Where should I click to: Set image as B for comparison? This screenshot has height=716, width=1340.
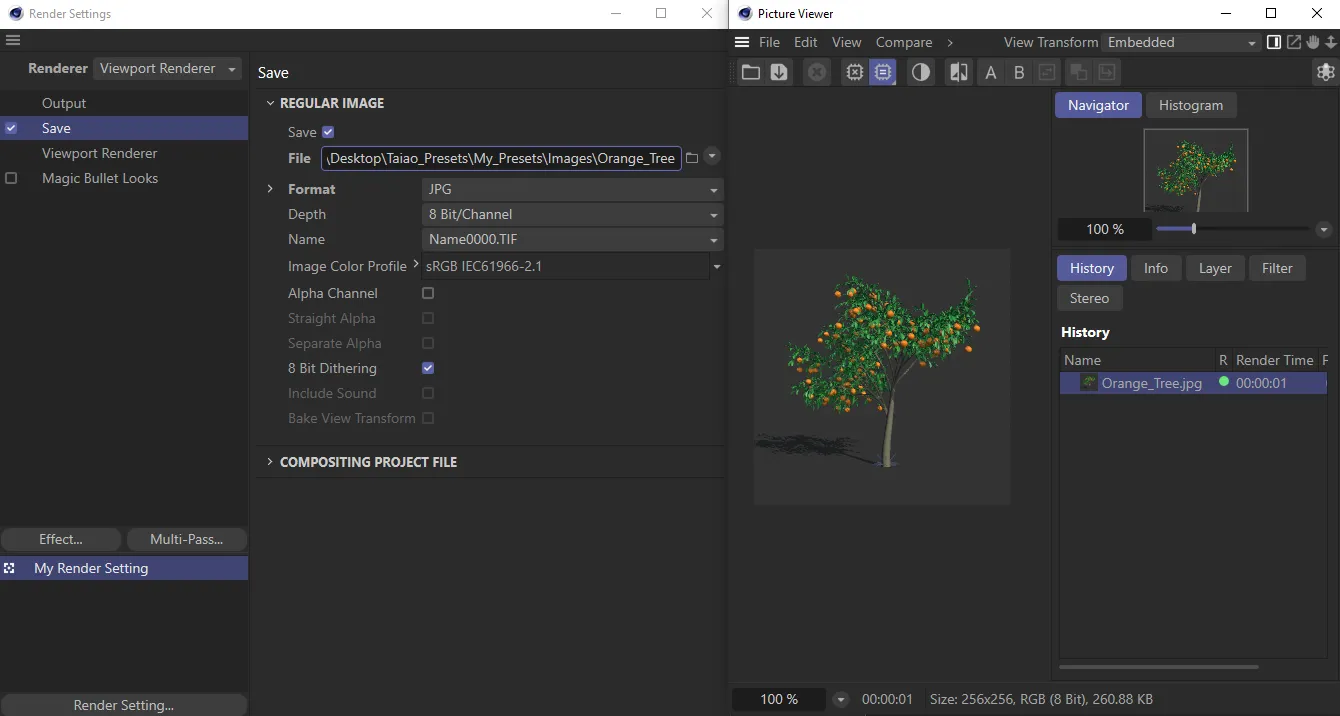(1019, 72)
